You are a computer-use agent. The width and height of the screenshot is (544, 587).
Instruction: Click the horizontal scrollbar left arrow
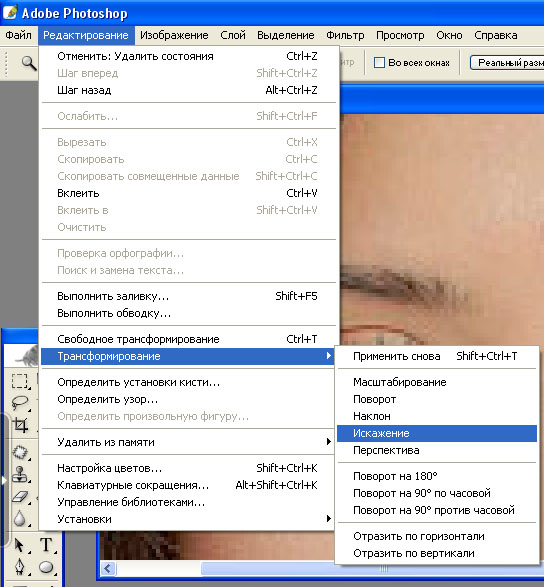(x=108, y=569)
